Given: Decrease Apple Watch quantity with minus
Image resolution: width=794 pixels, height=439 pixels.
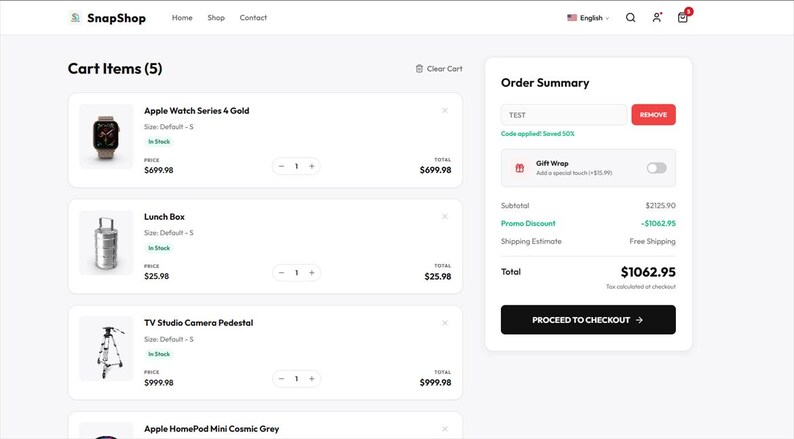Looking at the screenshot, I should click(x=282, y=166).
